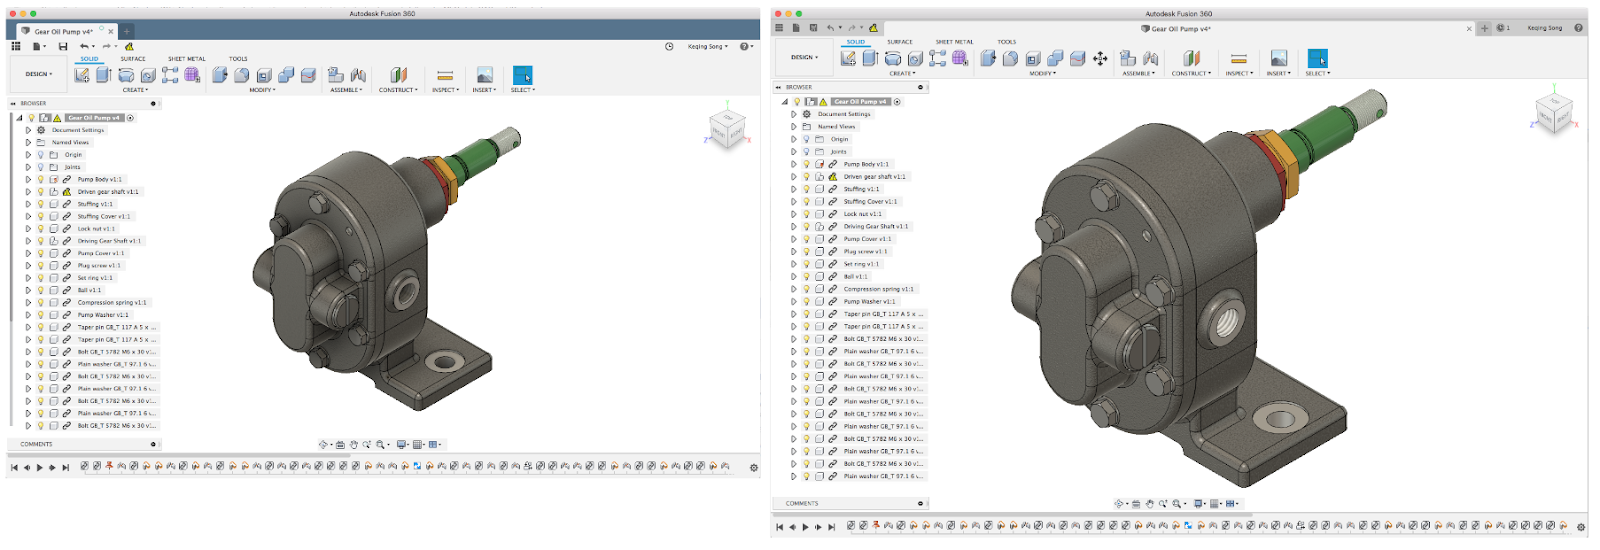The width and height of the screenshot is (1600, 550).
Task: Switch to SURFACE tab in left window
Action: [x=133, y=59]
